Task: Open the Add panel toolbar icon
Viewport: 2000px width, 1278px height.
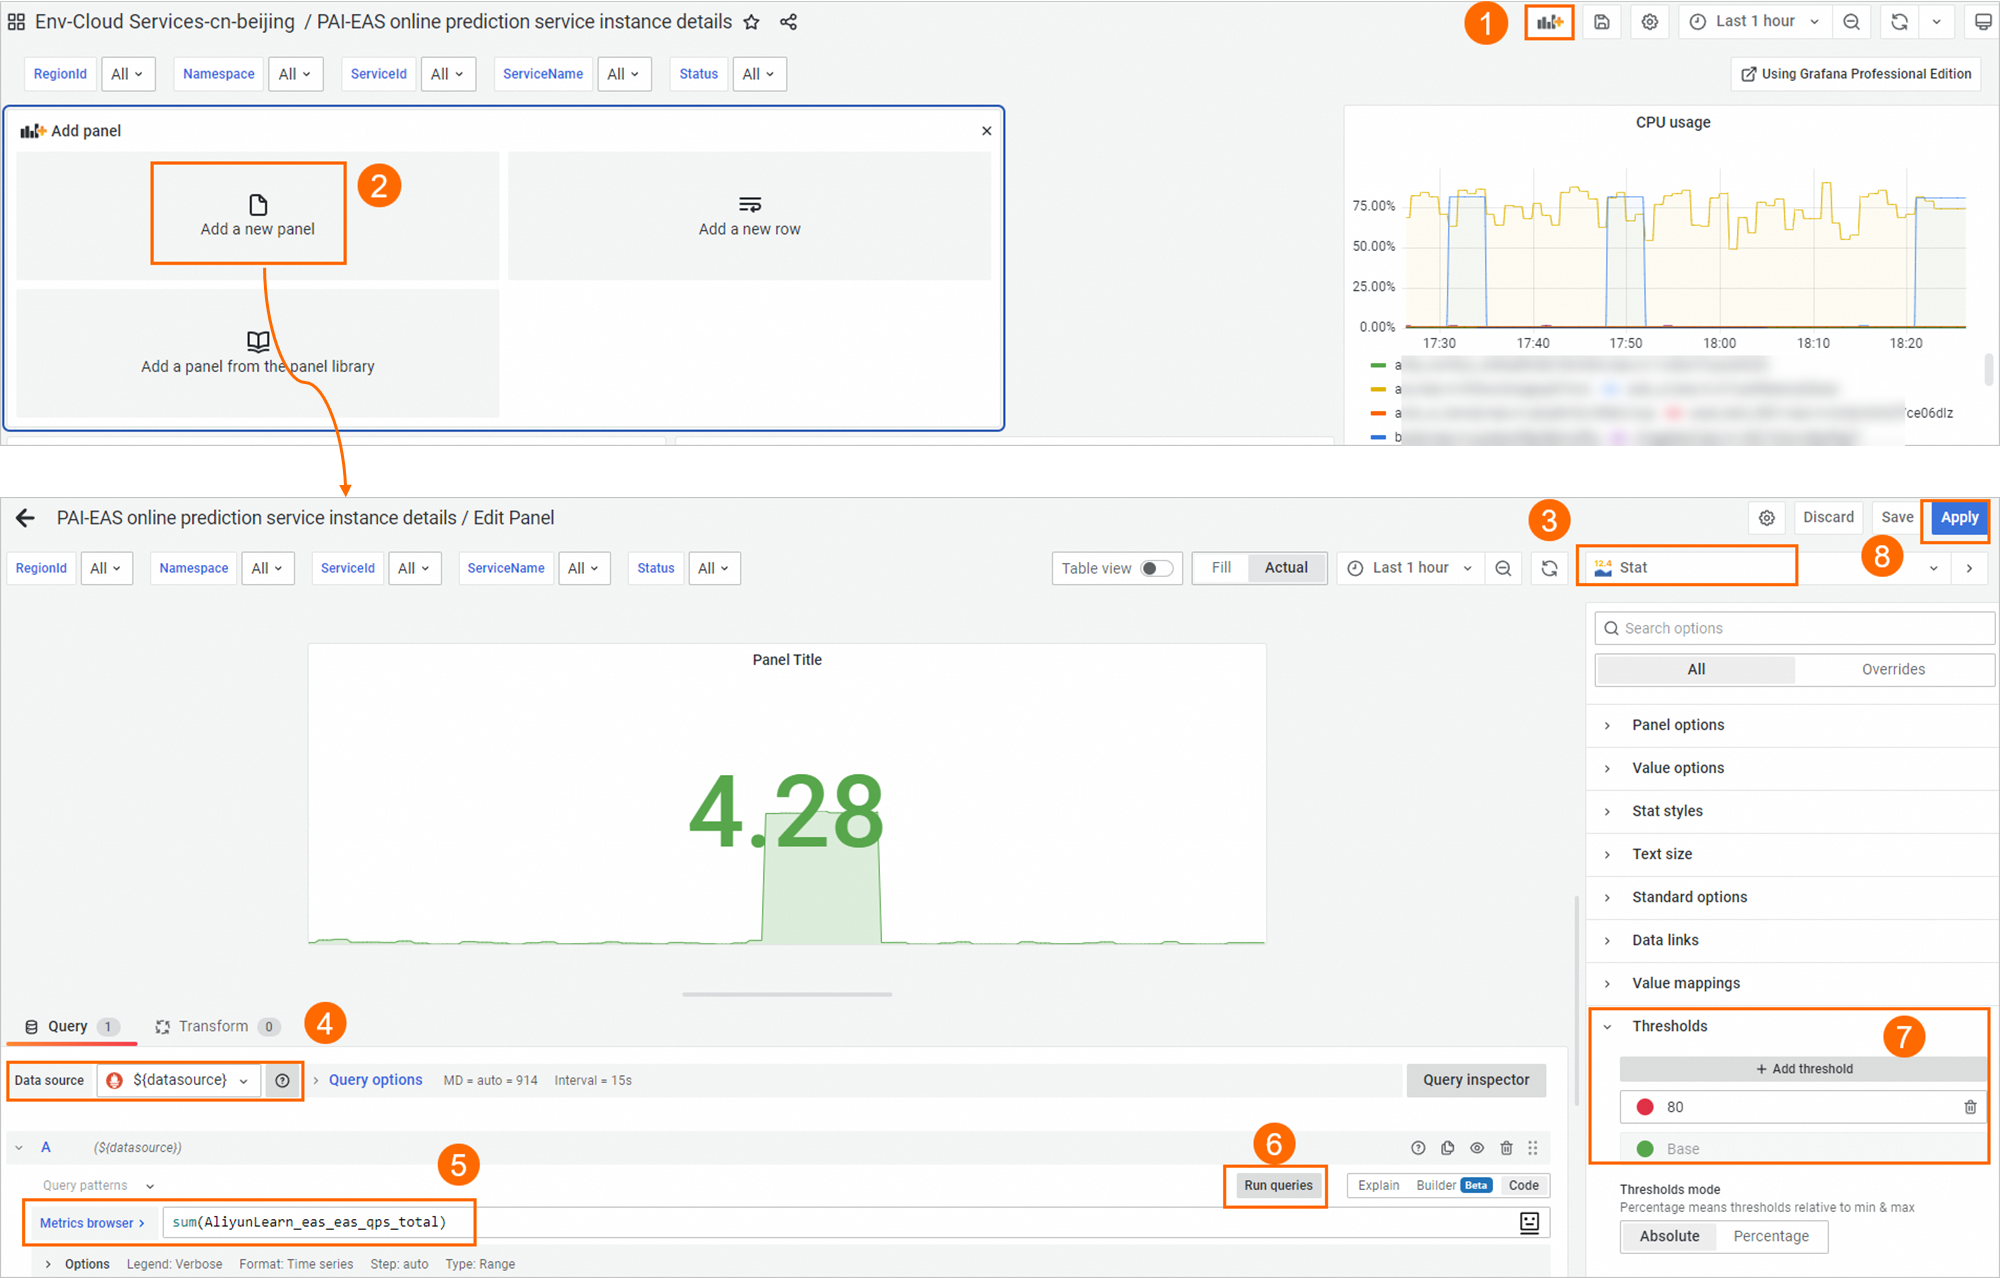Action: click(1549, 21)
